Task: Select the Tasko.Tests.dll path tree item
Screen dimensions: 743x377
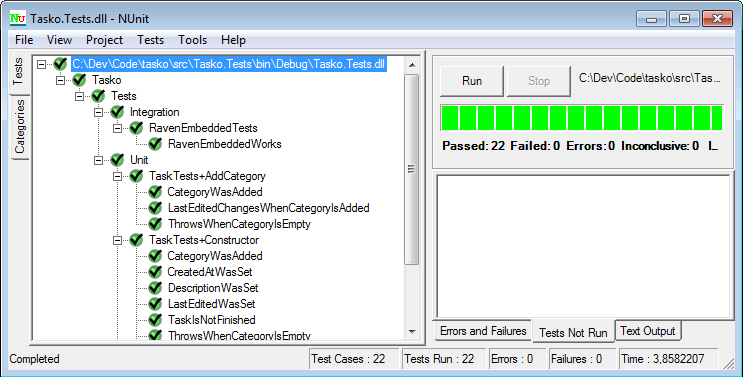Action: [x=229, y=64]
